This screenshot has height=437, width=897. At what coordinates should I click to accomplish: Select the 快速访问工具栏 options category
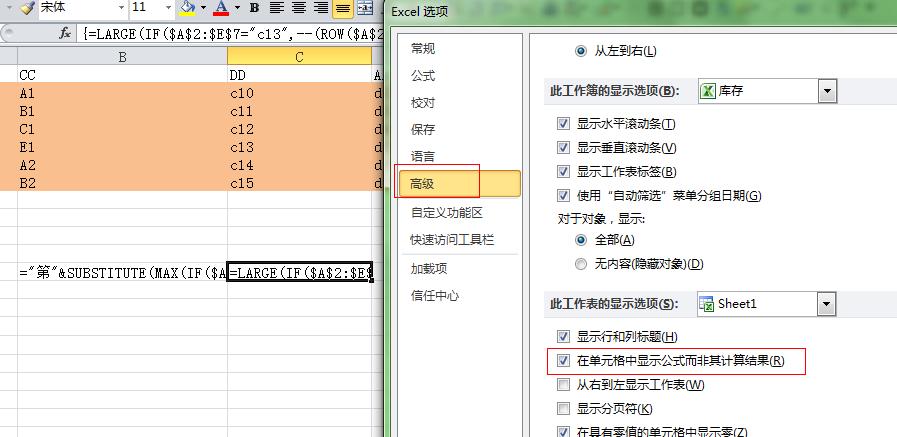(452, 240)
